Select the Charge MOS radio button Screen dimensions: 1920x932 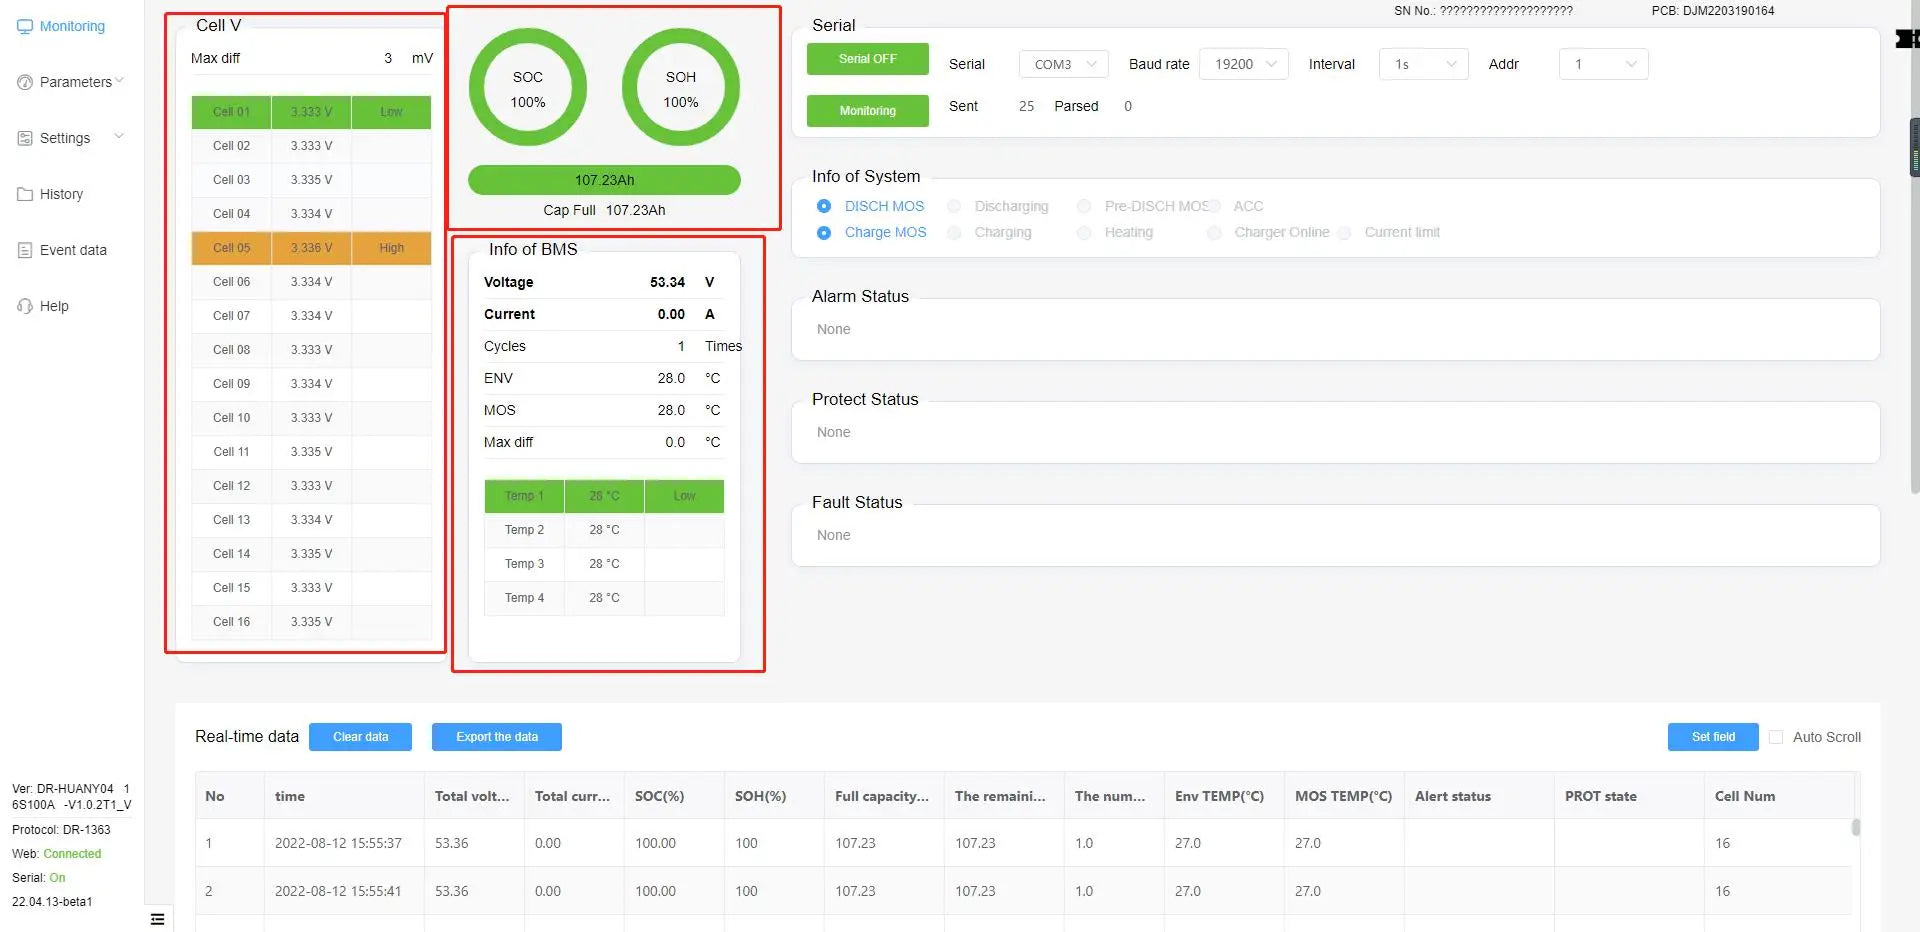click(824, 232)
